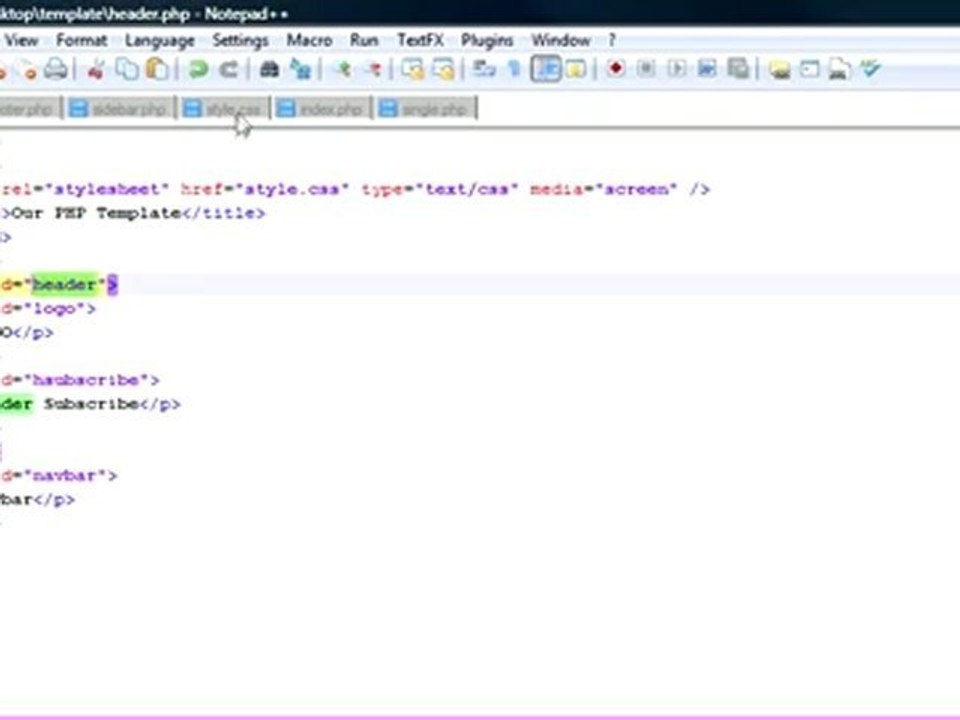This screenshot has width=960, height=720.
Task: Click the grey Redo arrow icon
Action: pyautogui.click(x=228, y=69)
